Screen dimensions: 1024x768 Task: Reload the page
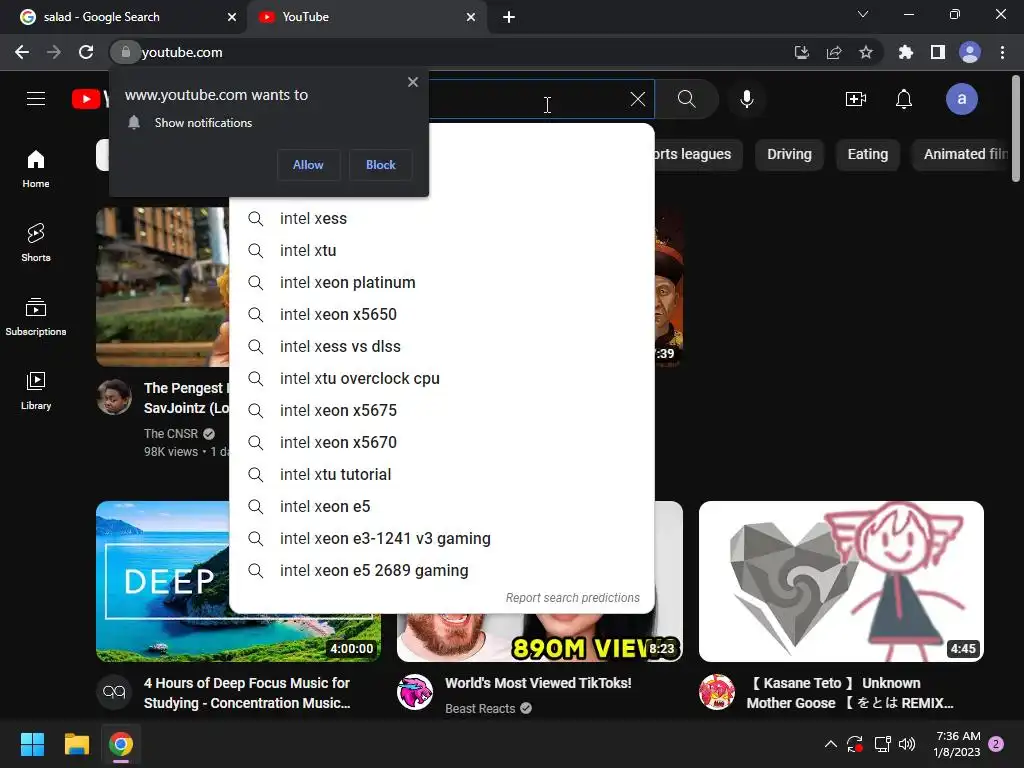[86, 52]
